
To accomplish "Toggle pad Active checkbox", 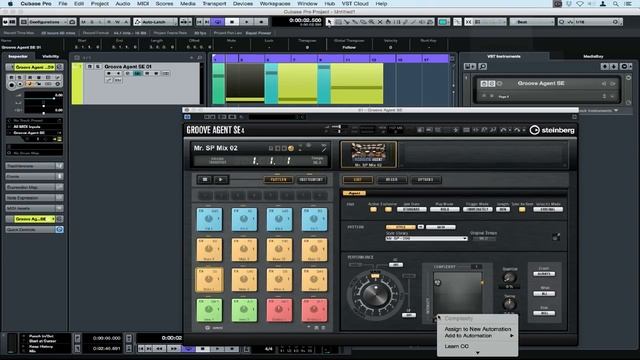I will pyautogui.click(x=373, y=209).
